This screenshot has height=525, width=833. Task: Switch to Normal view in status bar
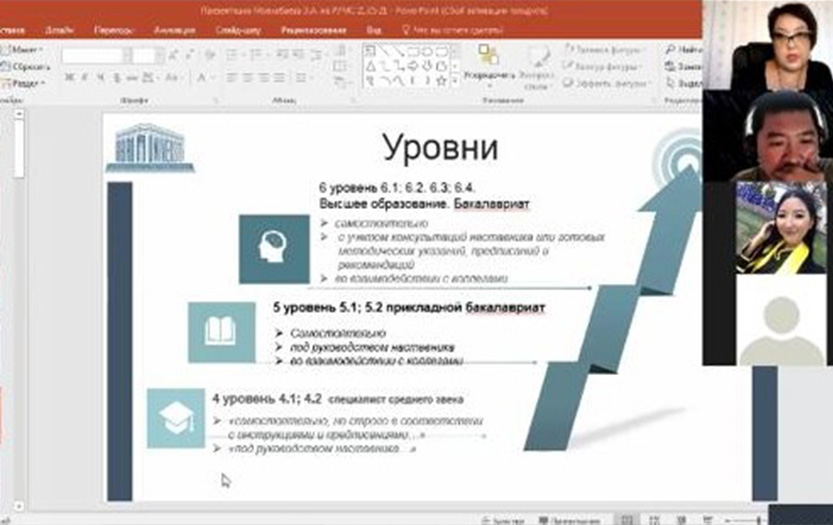pyautogui.click(x=626, y=519)
